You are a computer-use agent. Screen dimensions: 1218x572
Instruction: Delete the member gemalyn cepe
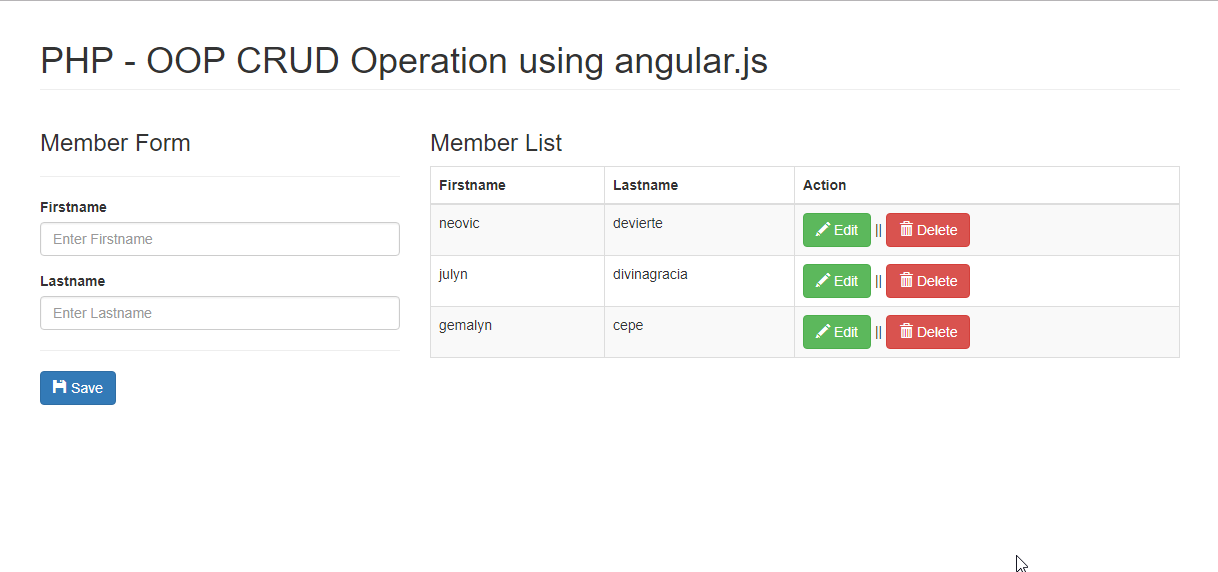(928, 332)
